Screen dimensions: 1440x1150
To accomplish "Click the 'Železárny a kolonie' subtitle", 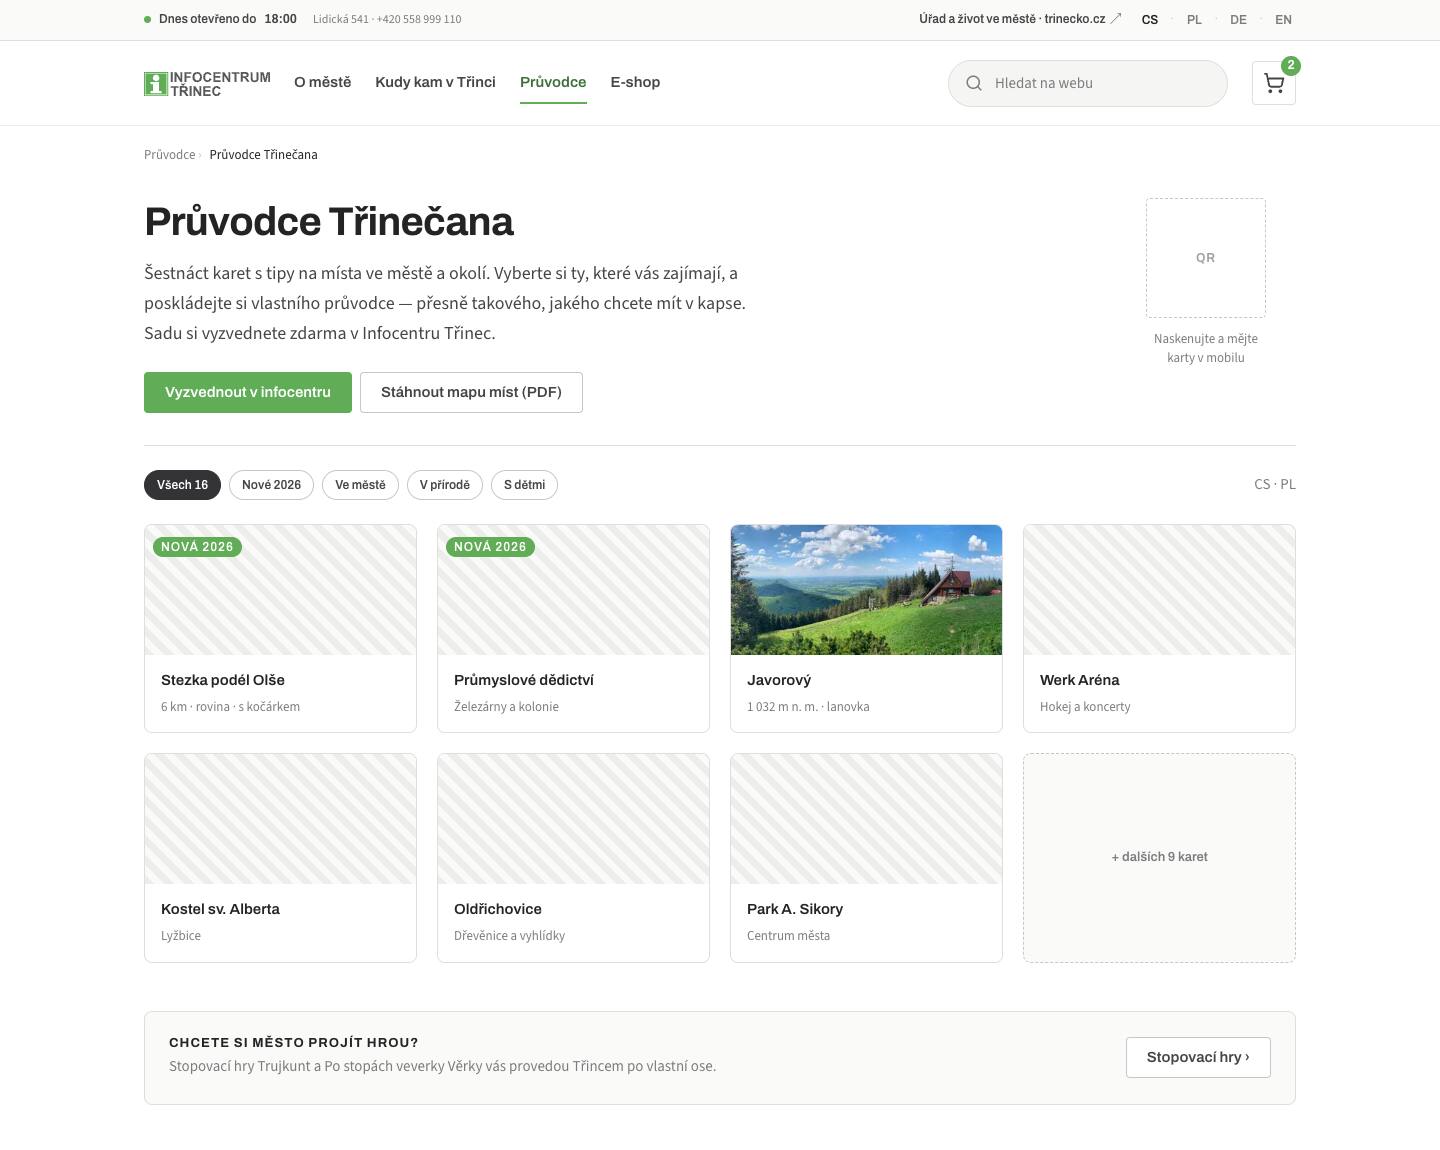I will (x=506, y=707).
